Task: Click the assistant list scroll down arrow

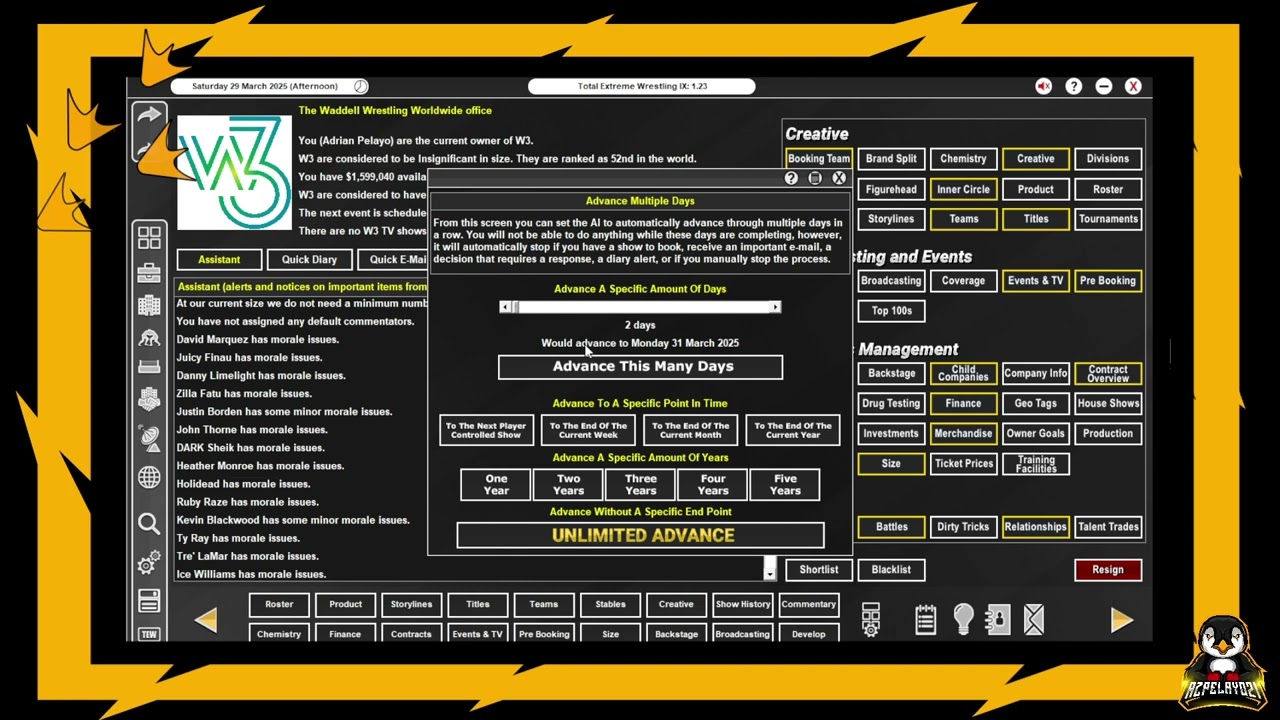Action: point(769,573)
